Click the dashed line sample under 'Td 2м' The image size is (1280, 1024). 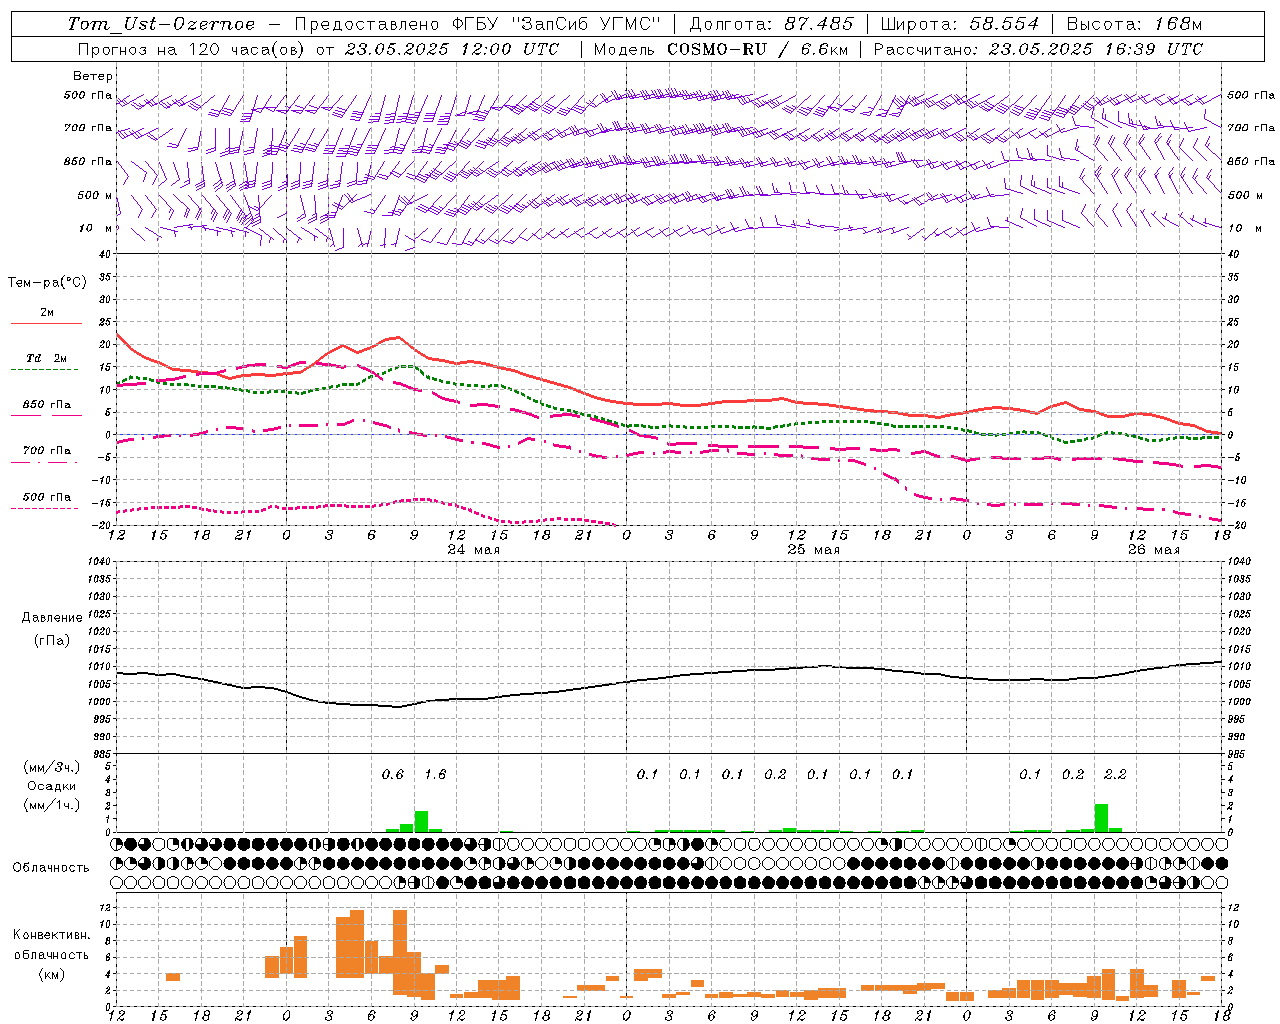click(45, 370)
